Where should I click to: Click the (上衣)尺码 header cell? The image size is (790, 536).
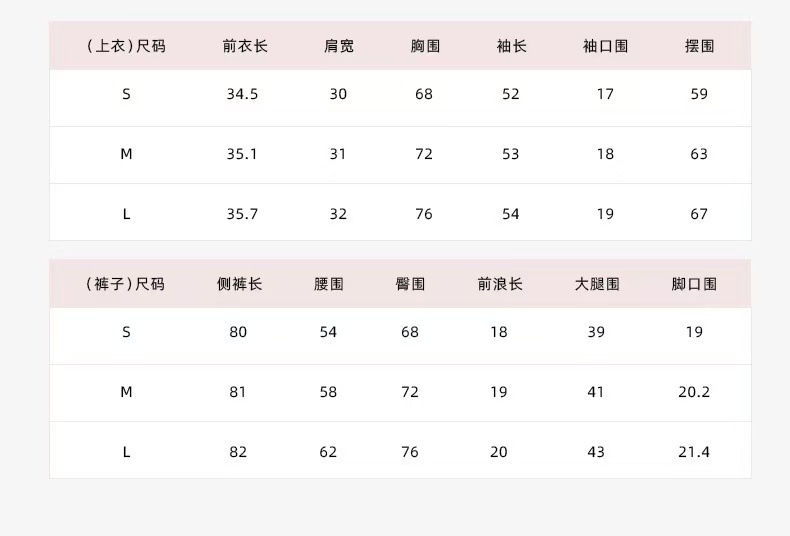click(x=126, y=46)
